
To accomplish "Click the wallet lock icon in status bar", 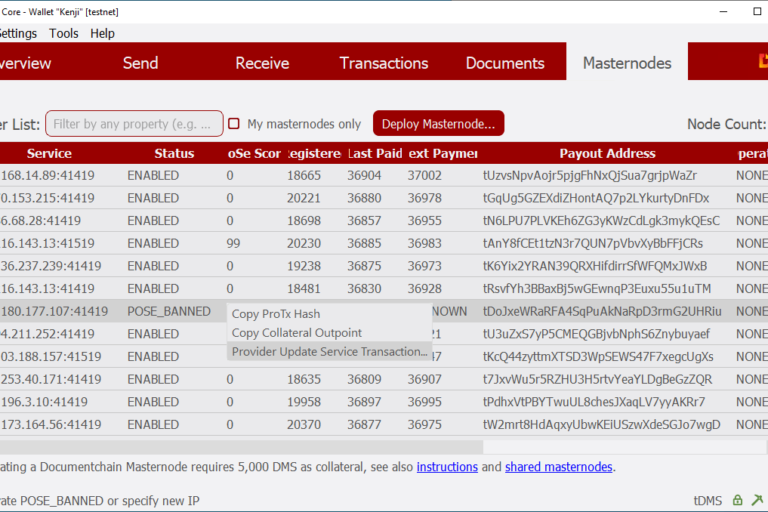I will (737, 499).
